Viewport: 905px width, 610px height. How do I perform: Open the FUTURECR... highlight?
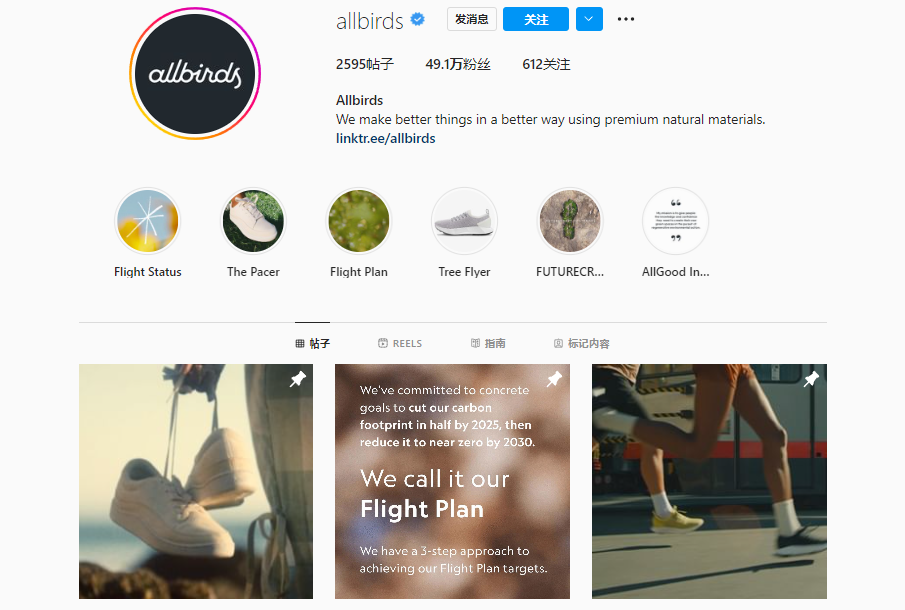click(570, 221)
